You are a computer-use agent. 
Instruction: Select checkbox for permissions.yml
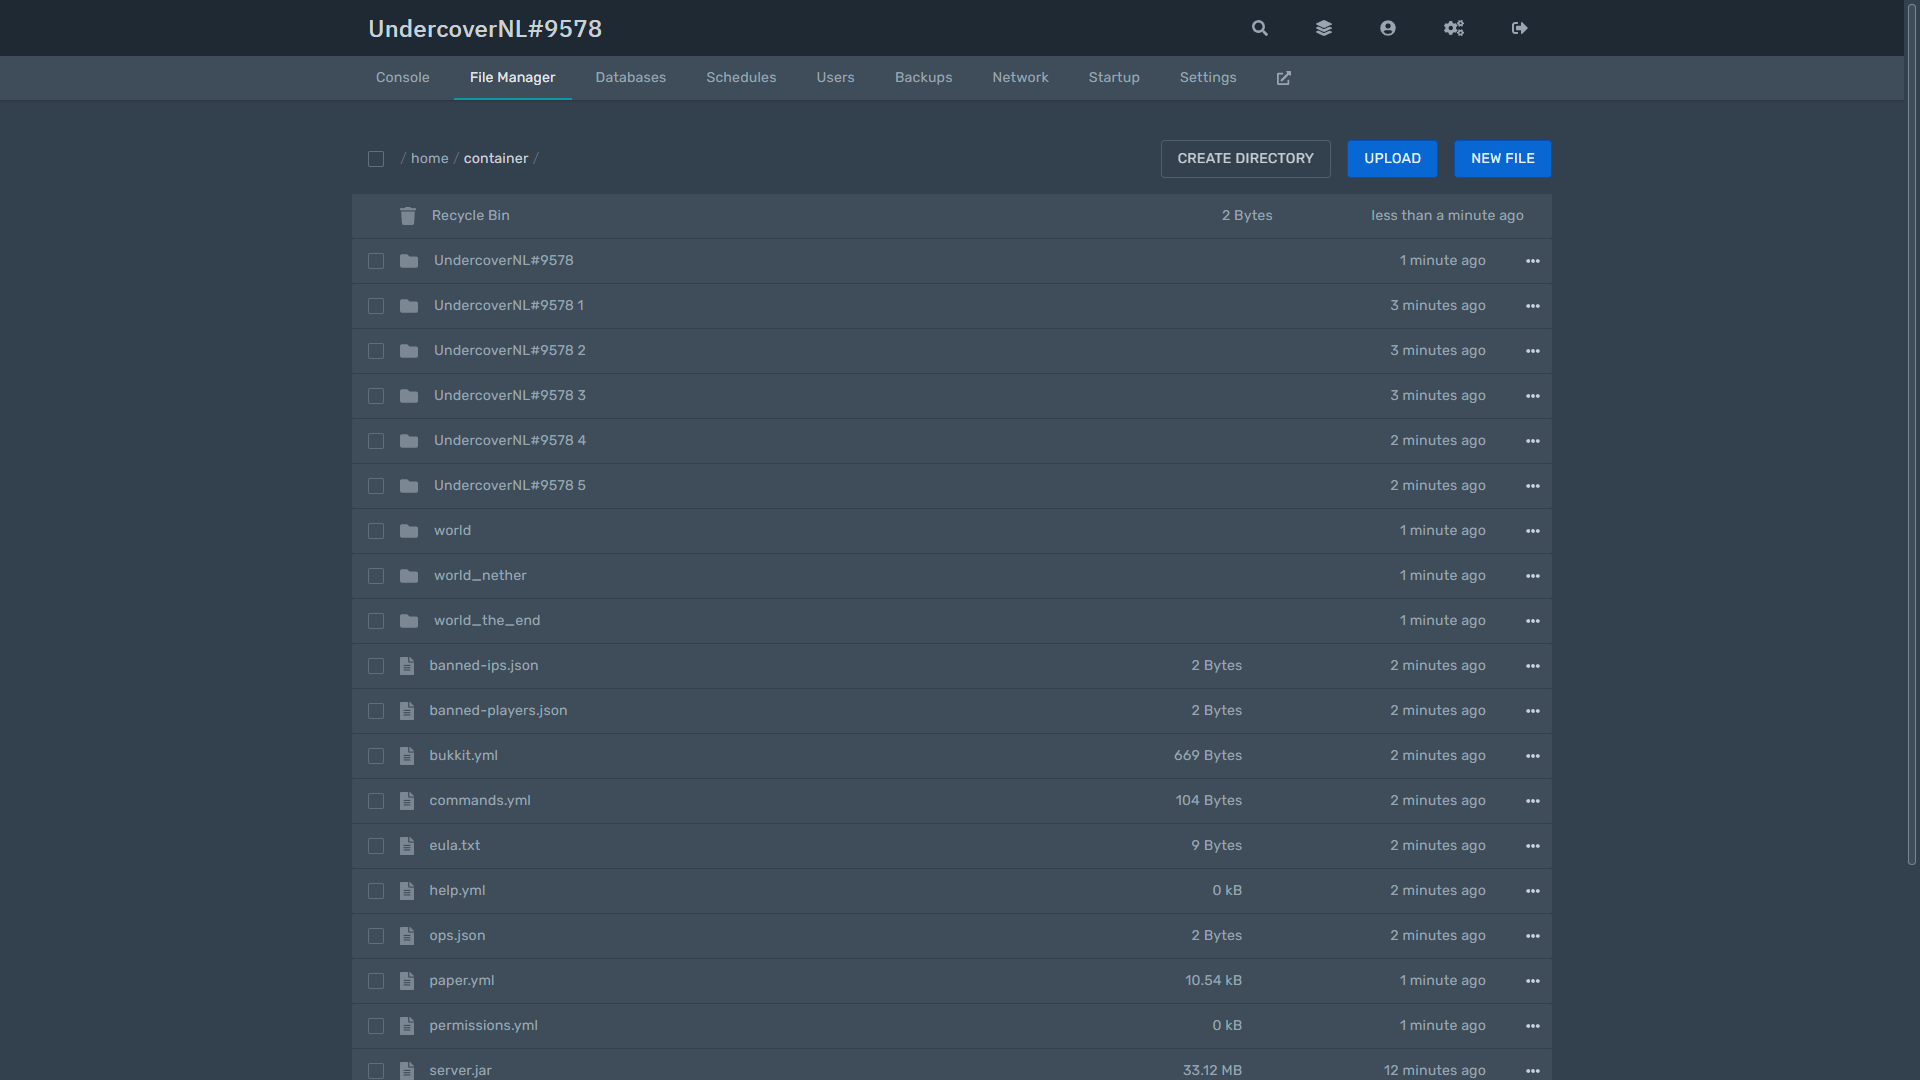click(x=376, y=1026)
